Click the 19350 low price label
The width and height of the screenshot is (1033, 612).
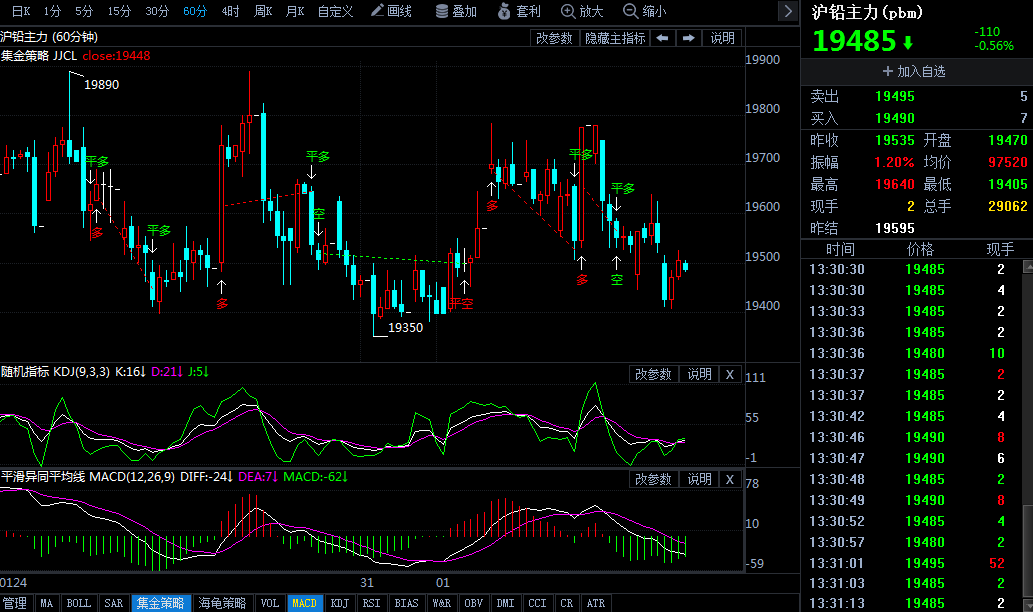[405, 327]
